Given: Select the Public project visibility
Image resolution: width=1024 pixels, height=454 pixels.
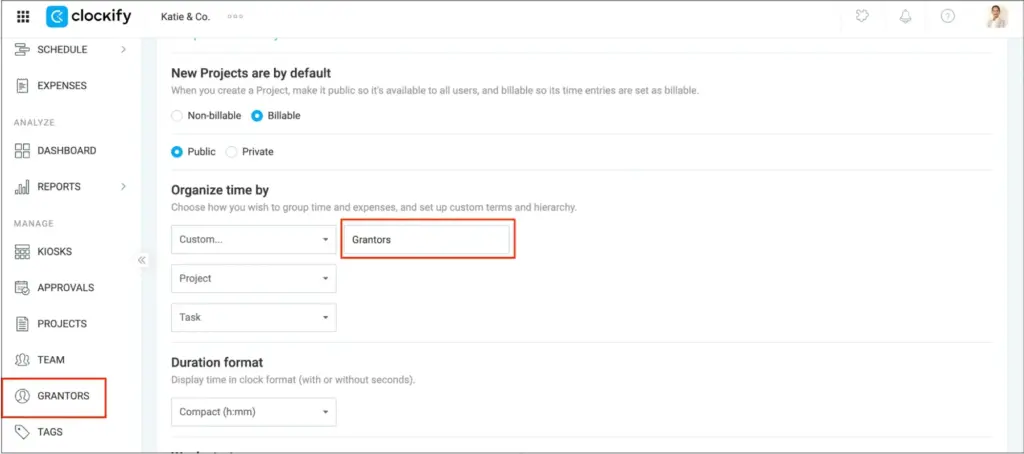Looking at the screenshot, I should point(177,152).
